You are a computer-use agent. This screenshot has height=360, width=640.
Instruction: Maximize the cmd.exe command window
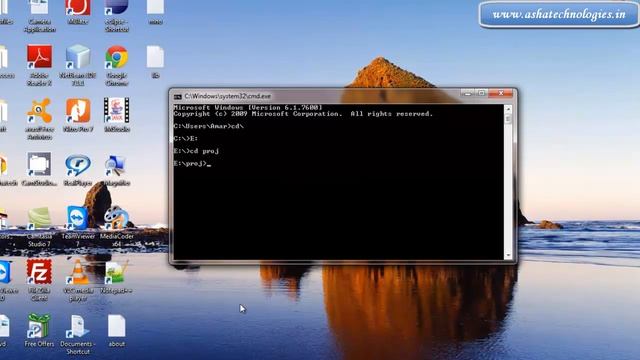(481, 93)
